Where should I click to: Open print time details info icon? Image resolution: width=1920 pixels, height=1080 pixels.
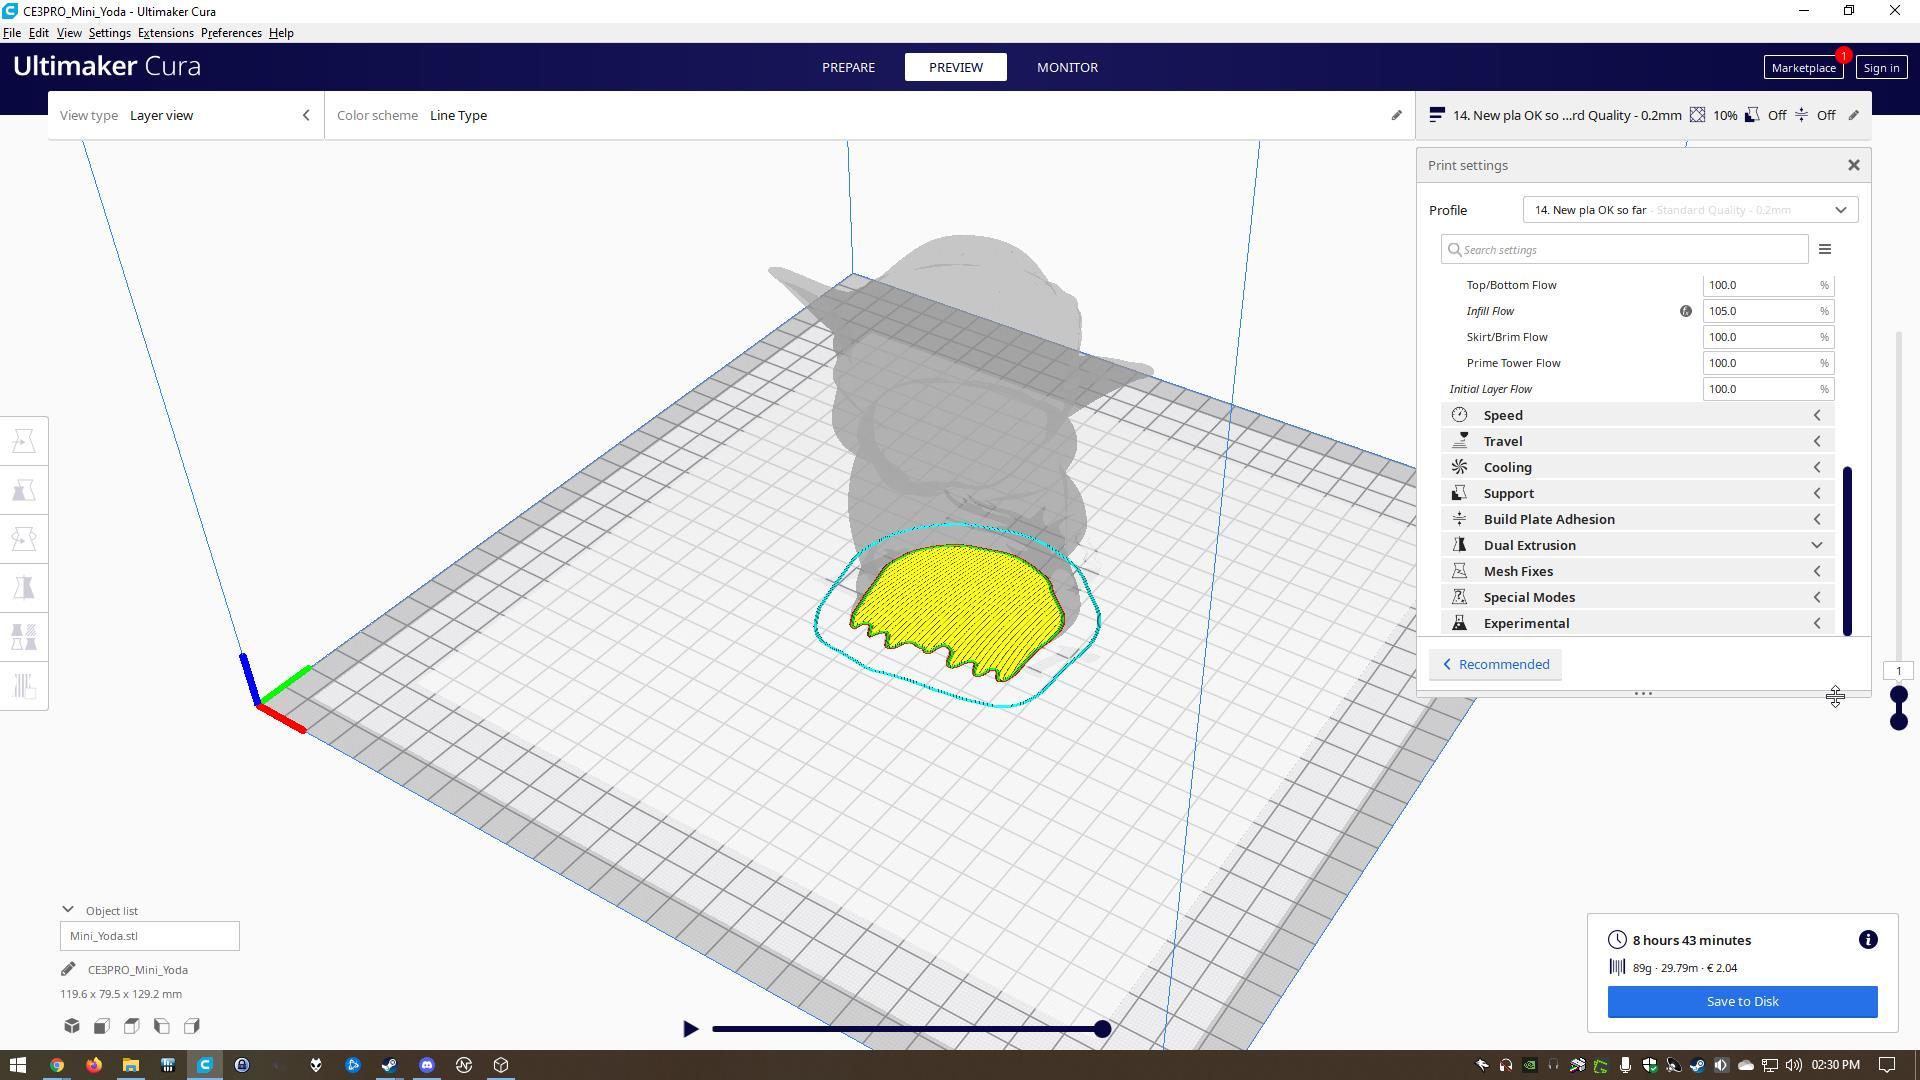tap(1868, 940)
